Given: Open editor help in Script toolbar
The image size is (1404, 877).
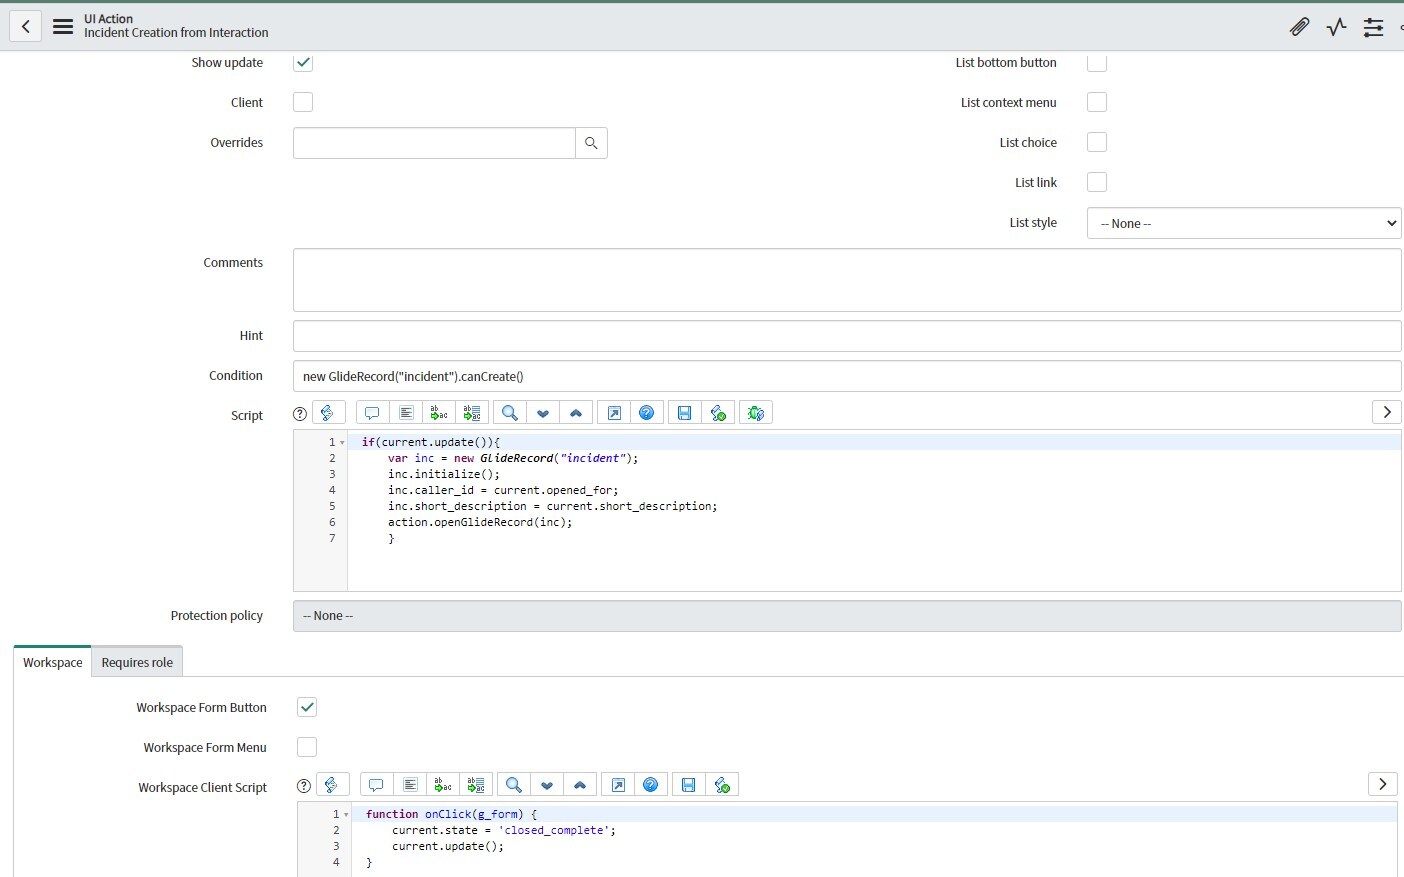Looking at the screenshot, I should [647, 413].
